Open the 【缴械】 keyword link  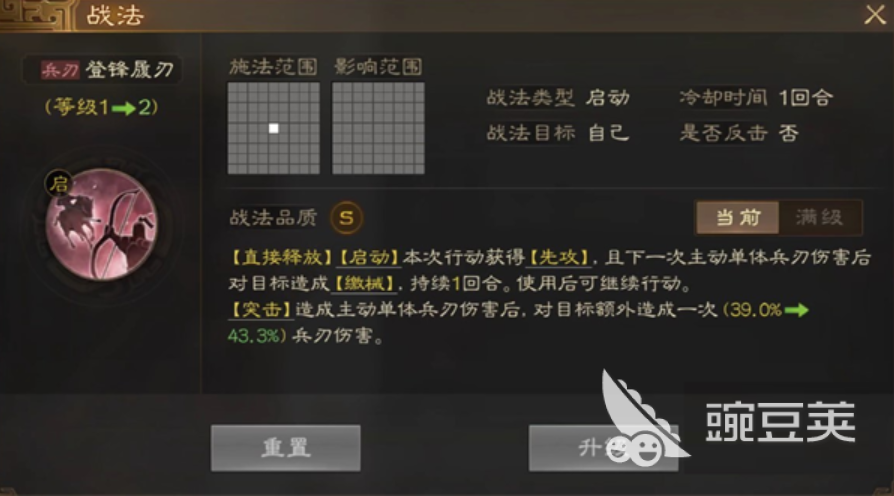tap(364, 283)
